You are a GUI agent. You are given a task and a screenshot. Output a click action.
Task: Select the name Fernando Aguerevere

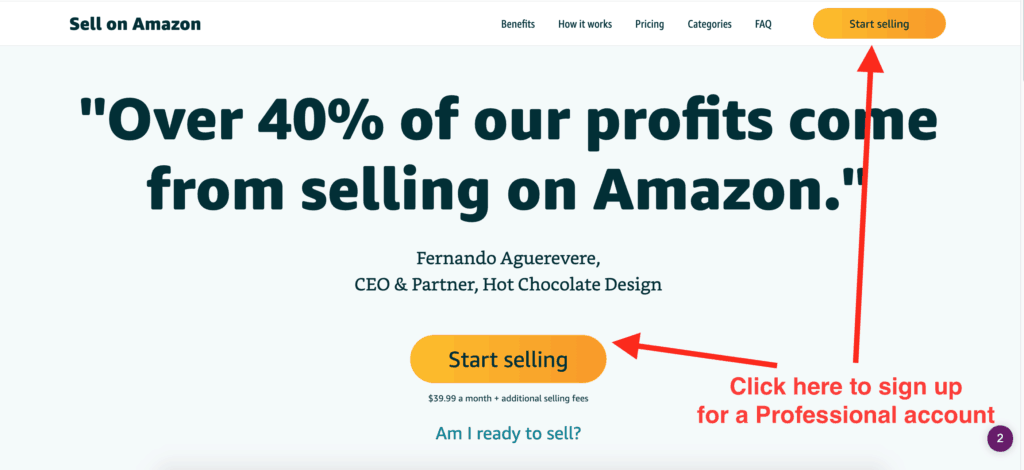[x=508, y=258]
